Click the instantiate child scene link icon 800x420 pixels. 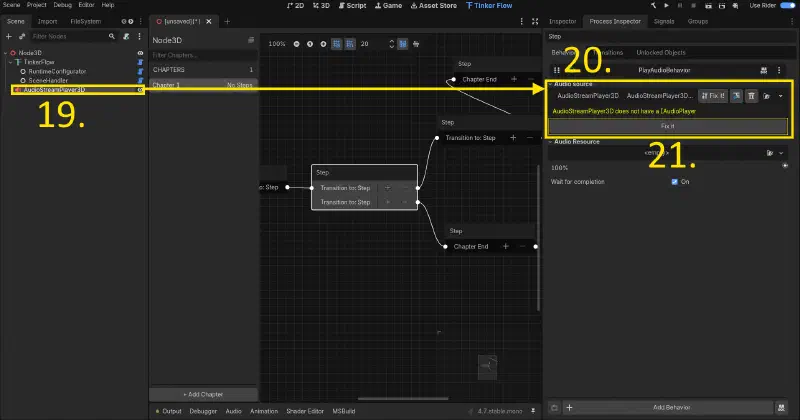22,36
